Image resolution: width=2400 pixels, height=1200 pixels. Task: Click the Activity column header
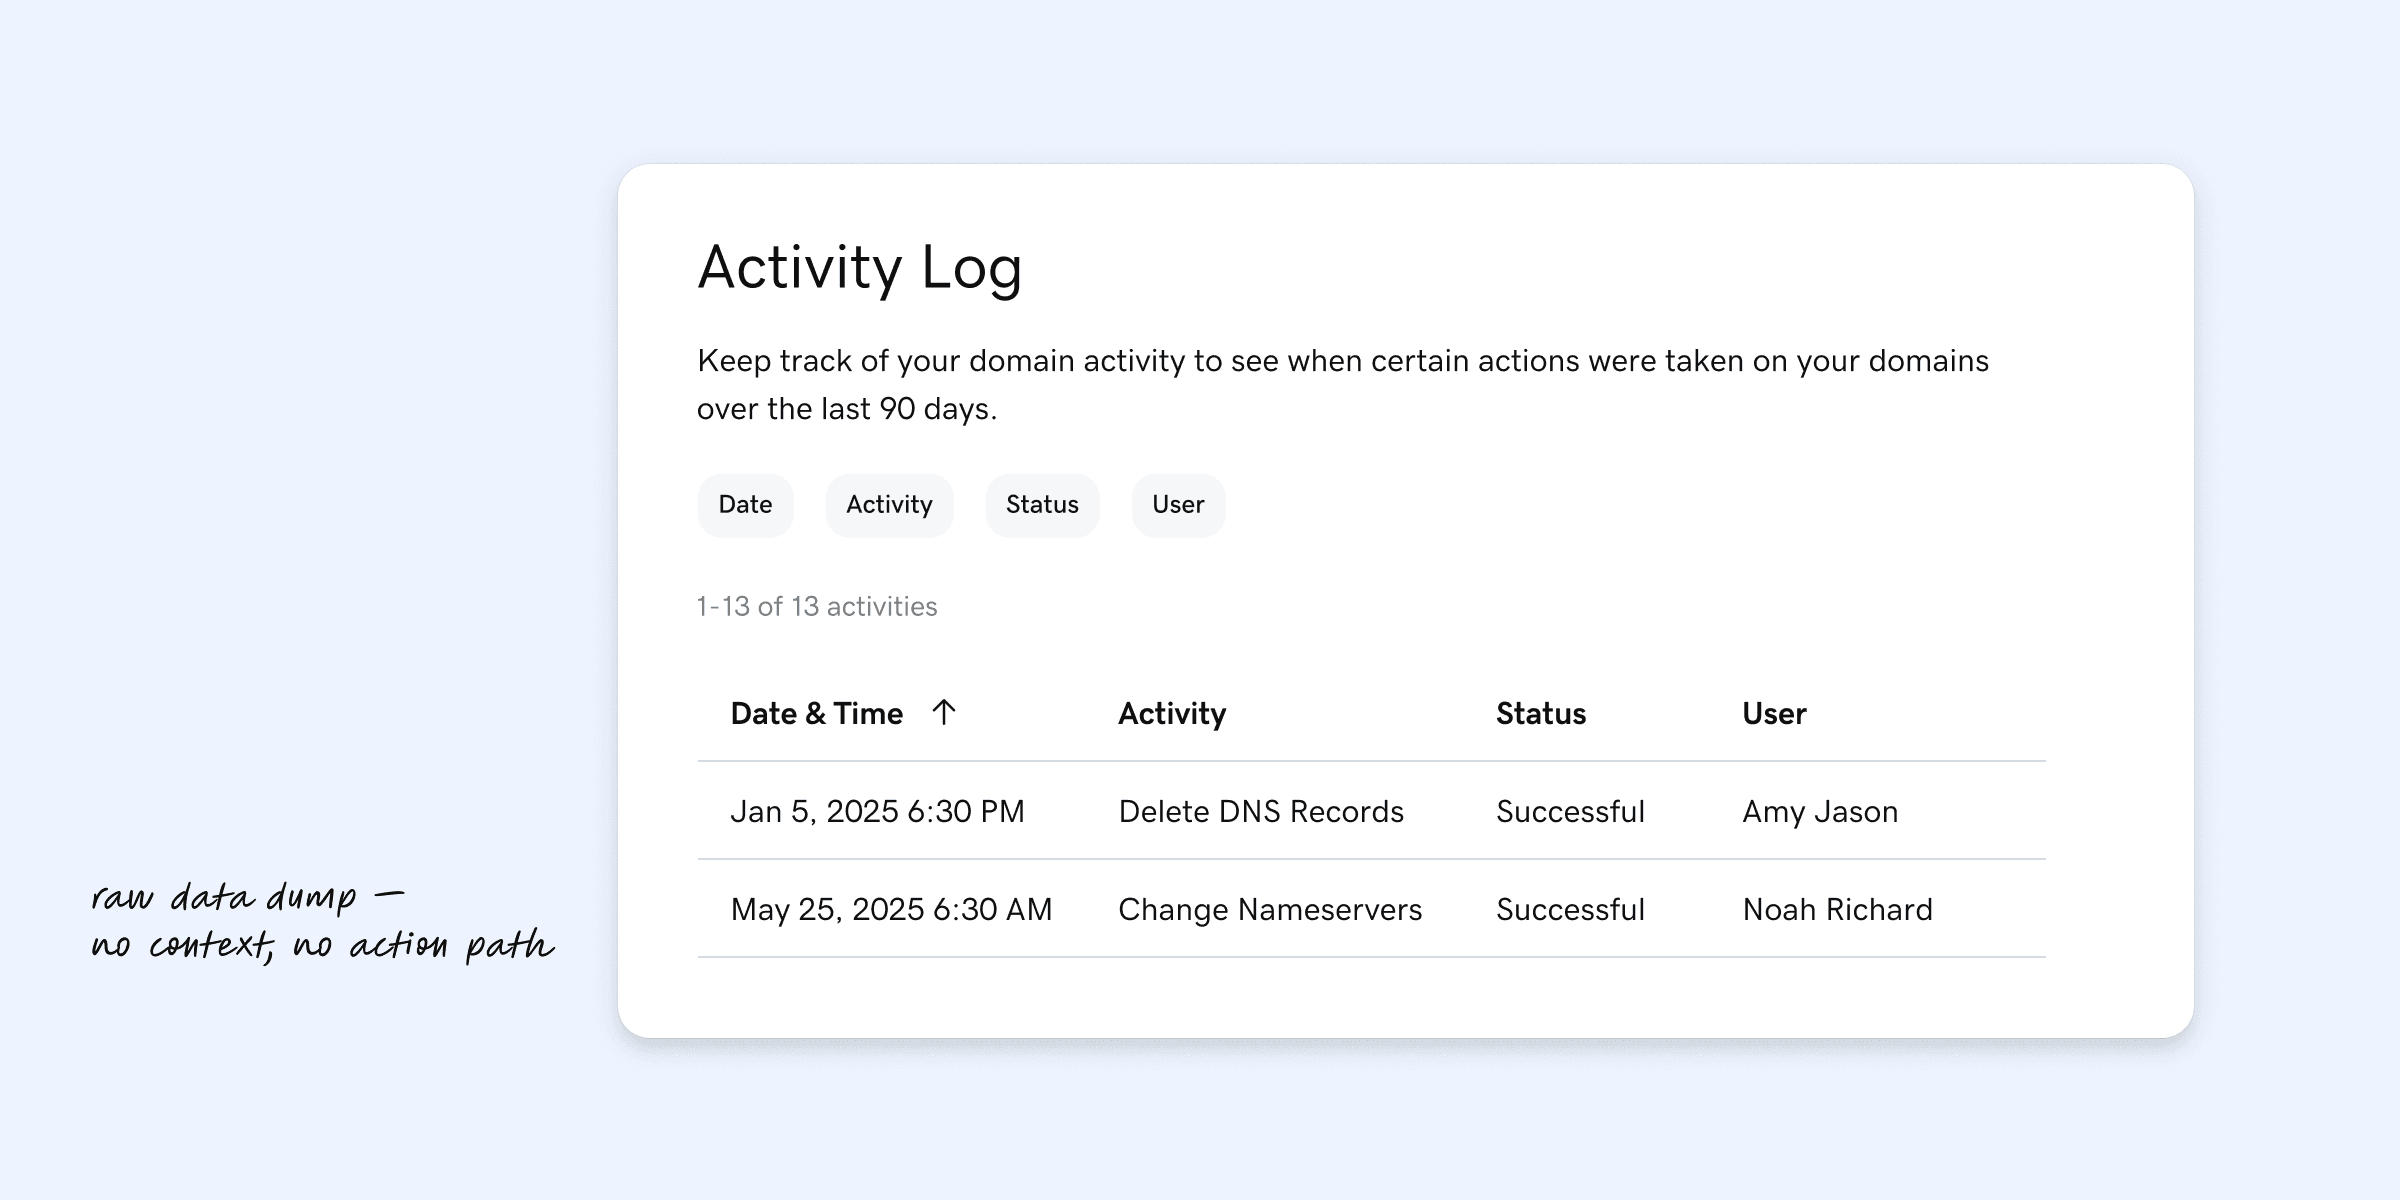click(1172, 714)
